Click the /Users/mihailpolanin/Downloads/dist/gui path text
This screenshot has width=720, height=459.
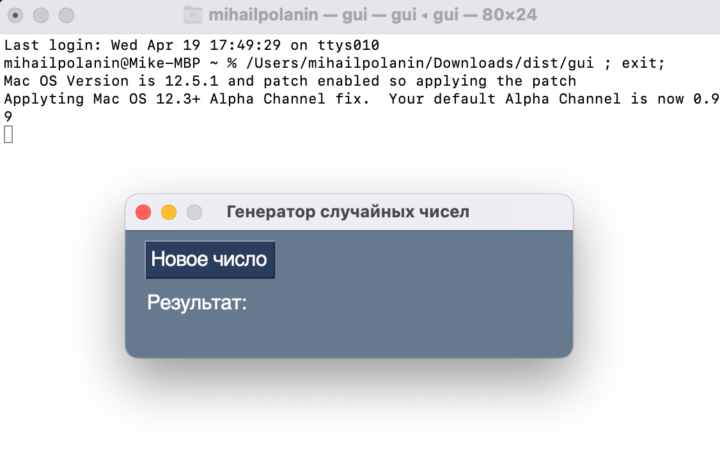tap(420, 63)
